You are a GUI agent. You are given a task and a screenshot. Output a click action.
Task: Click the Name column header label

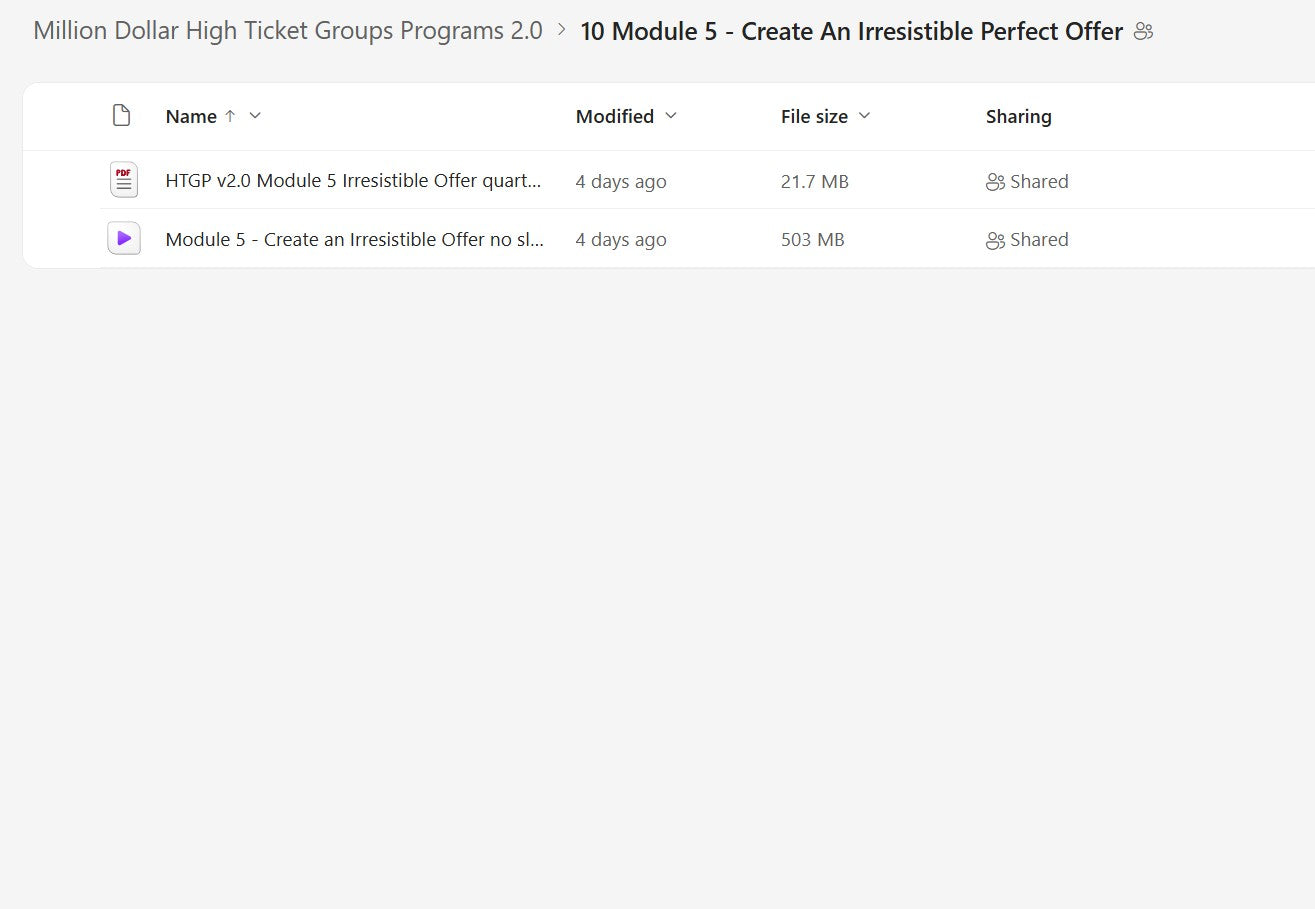click(191, 116)
